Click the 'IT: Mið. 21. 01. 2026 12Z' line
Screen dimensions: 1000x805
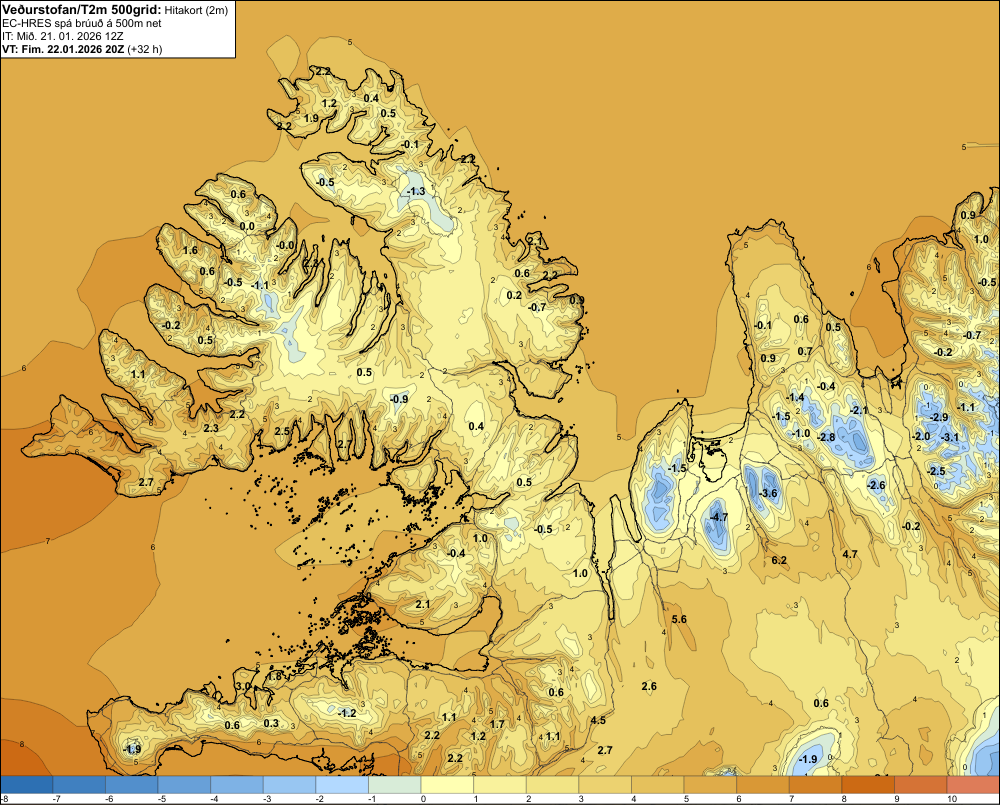[62, 36]
